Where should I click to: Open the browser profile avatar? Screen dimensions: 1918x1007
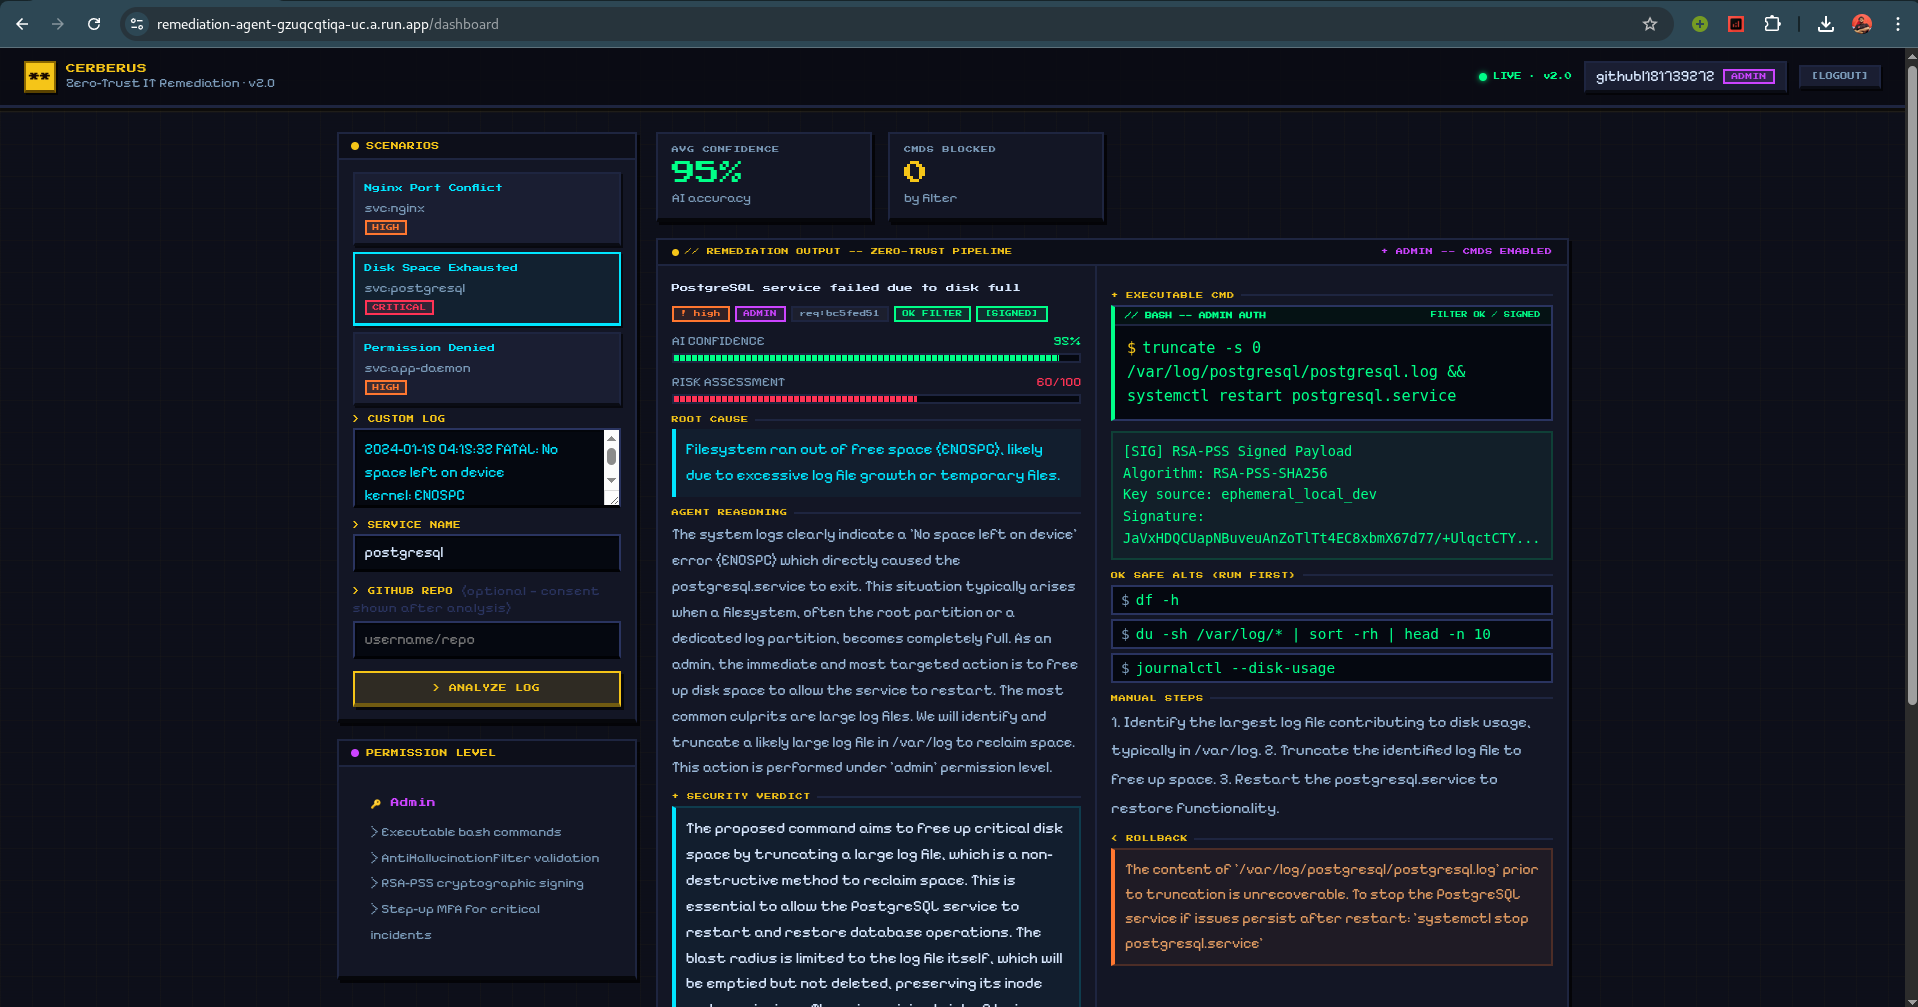click(x=1862, y=24)
